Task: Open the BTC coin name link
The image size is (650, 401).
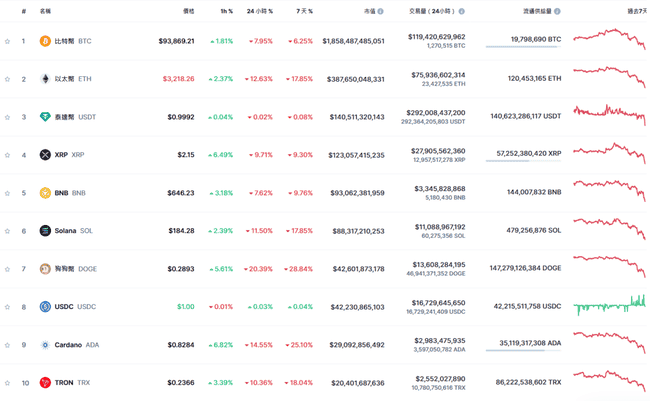Action: pyautogui.click(x=73, y=41)
